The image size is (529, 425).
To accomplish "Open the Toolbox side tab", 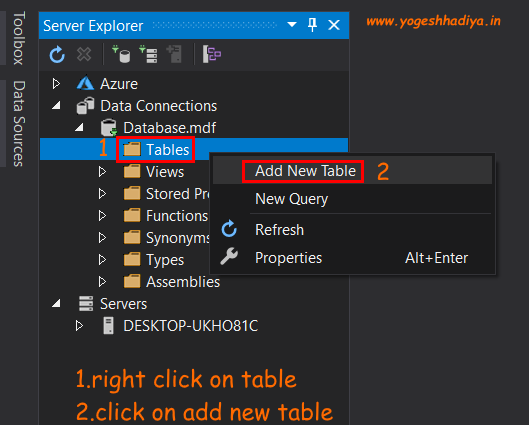I will click(x=19, y=38).
